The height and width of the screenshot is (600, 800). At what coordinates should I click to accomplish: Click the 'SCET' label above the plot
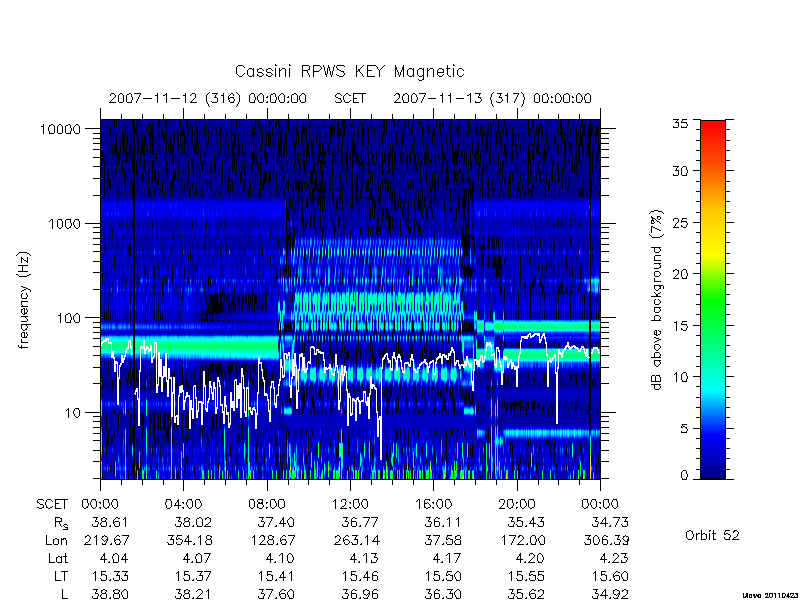pos(350,98)
